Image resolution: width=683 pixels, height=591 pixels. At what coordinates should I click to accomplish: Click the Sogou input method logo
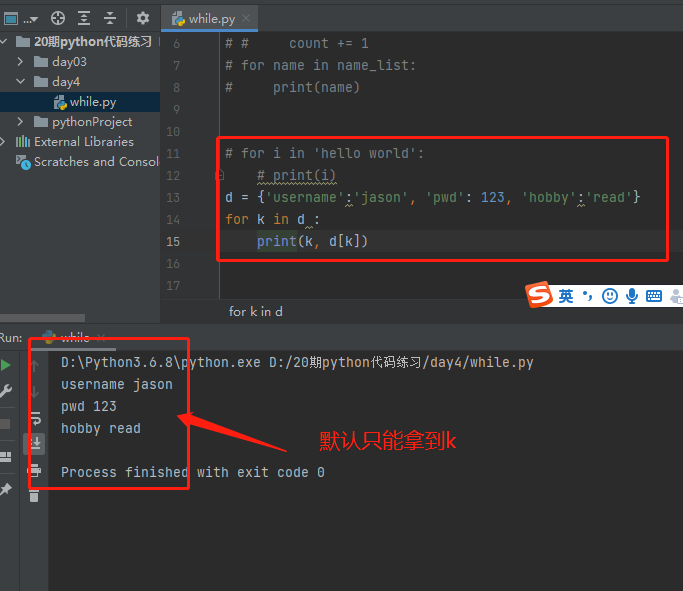(x=539, y=295)
